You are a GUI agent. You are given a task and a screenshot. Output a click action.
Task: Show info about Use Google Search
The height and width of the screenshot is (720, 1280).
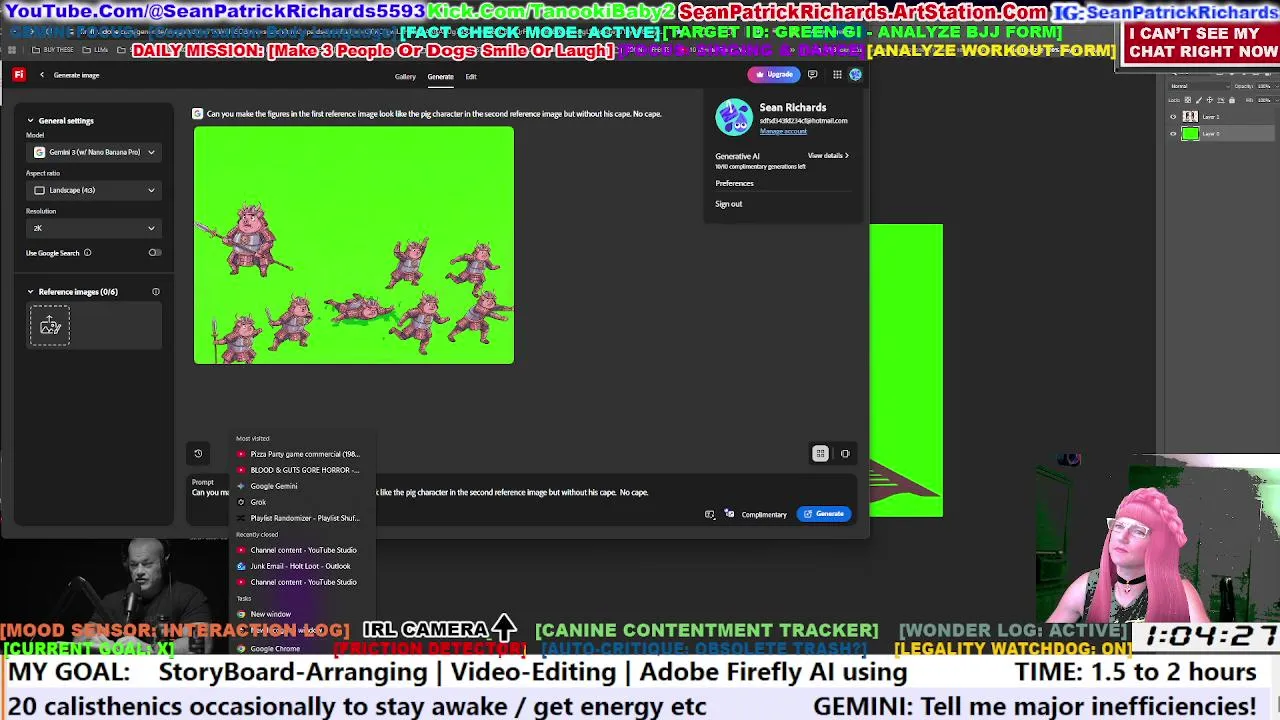pos(87,253)
